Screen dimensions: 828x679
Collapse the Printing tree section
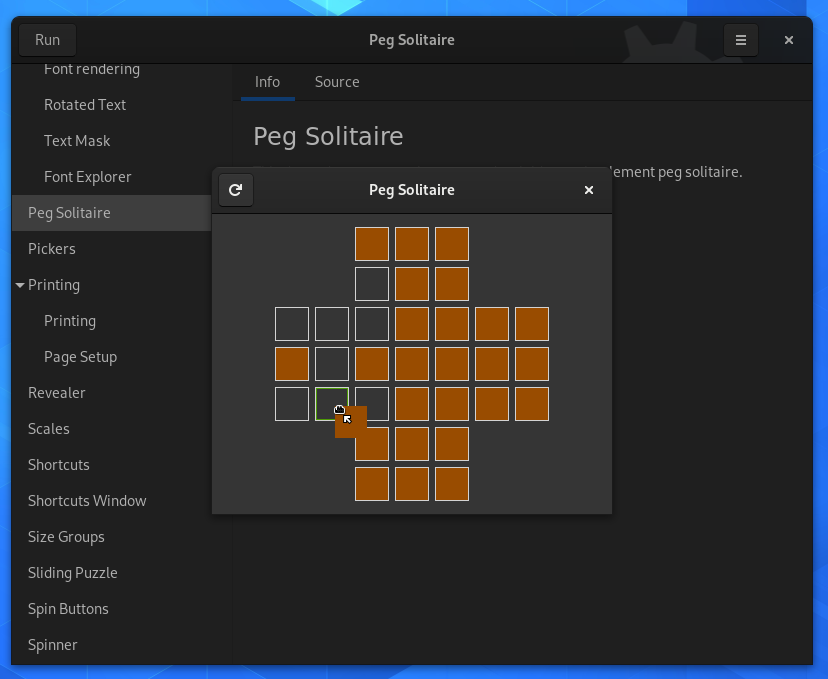[x=20, y=285]
